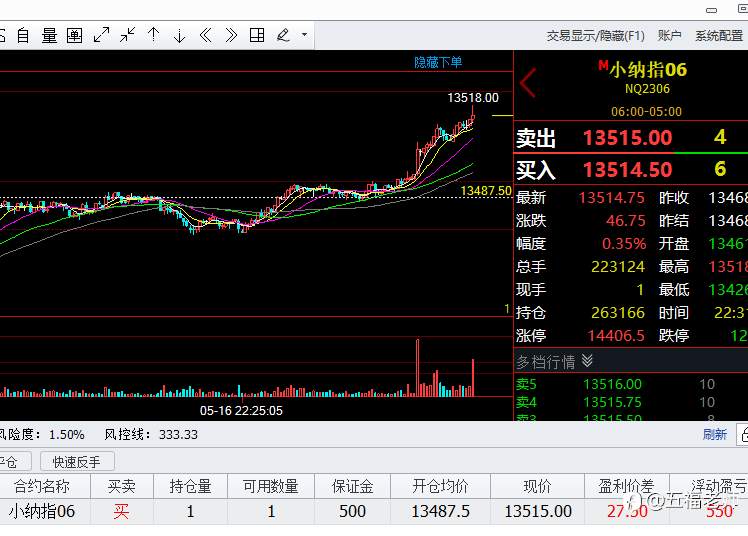The image size is (748, 536).
Task: Click the 量 volume indicator toolbar icon
Action: pos(49,35)
